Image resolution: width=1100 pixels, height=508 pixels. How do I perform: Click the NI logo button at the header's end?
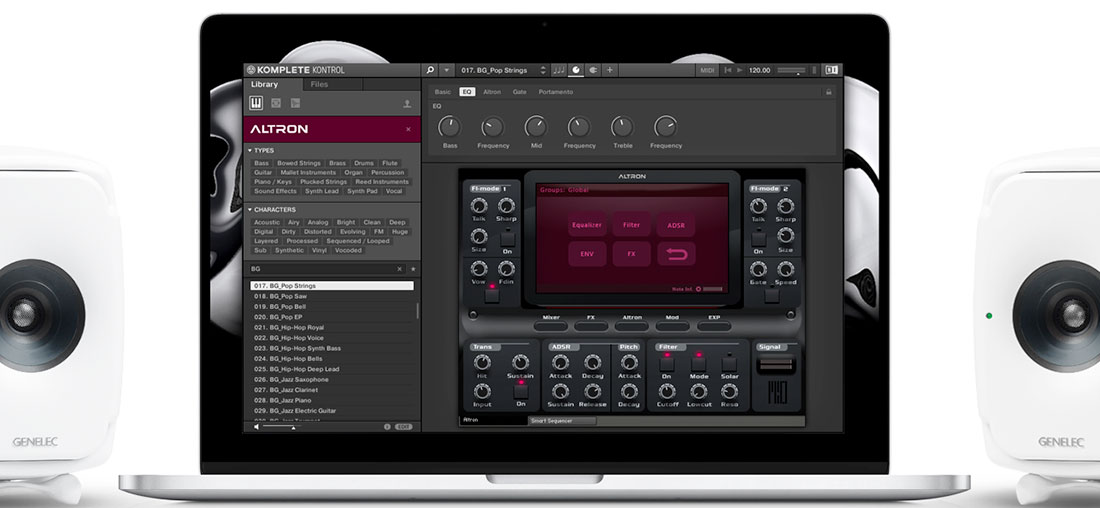(x=831, y=70)
